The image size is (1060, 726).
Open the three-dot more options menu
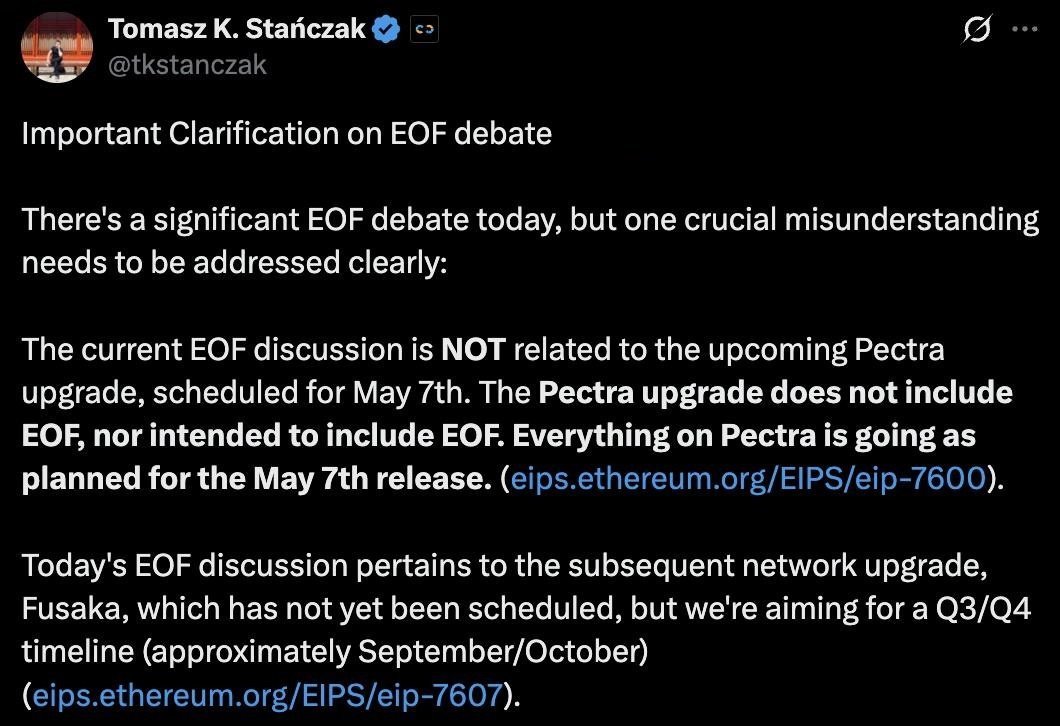point(1025,29)
